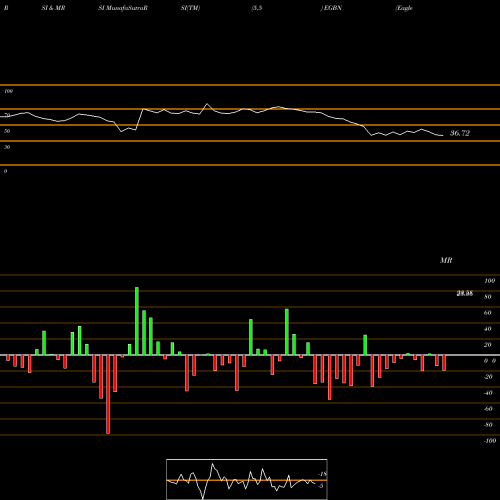Click the RSI axis label 50
The image size is (500, 500).
[x=7, y=131]
